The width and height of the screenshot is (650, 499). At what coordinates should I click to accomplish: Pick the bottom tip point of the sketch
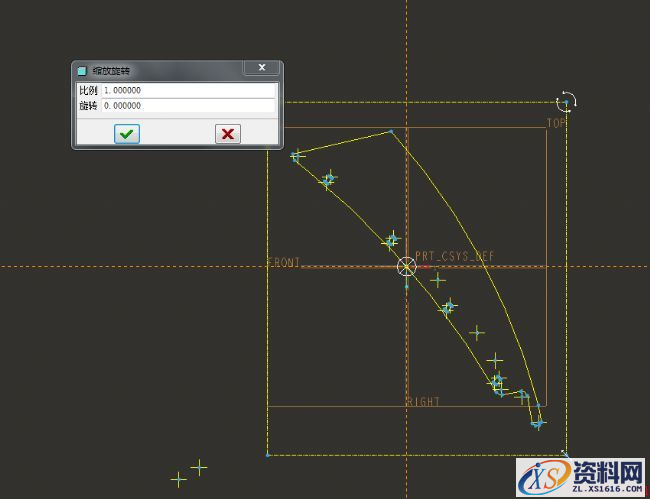tap(538, 424)
